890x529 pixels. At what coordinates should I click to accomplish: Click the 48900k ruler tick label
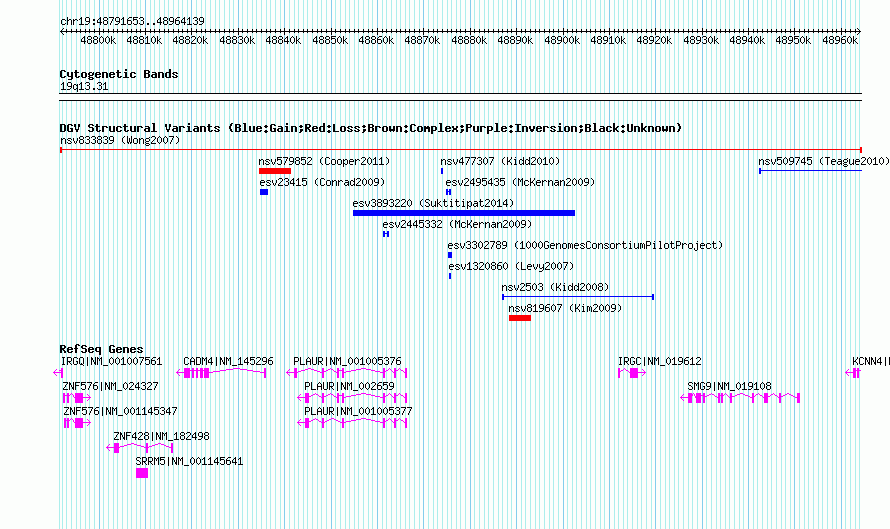562,40
